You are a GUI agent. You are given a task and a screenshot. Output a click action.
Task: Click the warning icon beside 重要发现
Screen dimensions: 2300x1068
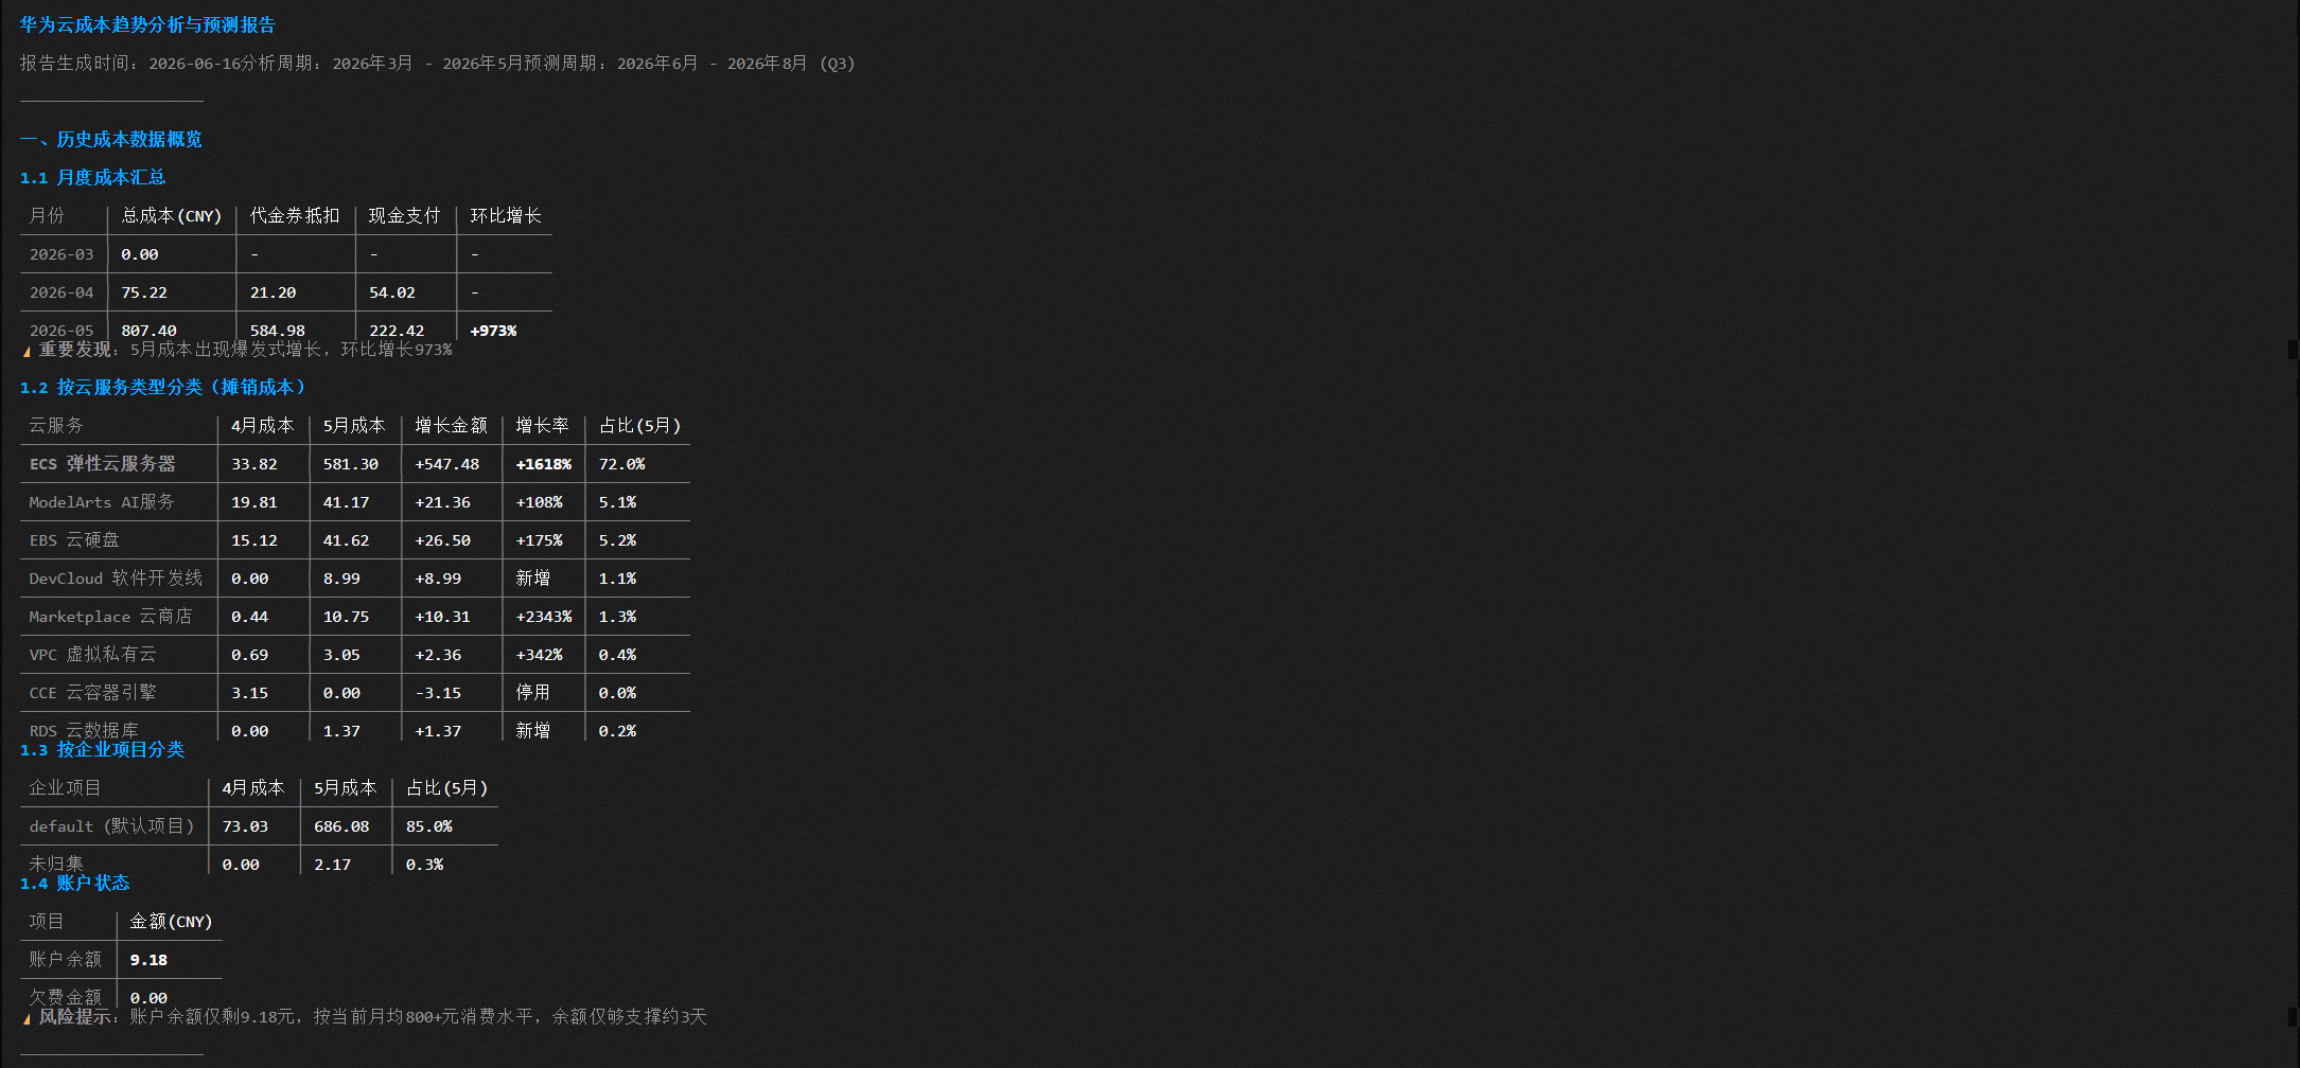(x=27, y=351)
